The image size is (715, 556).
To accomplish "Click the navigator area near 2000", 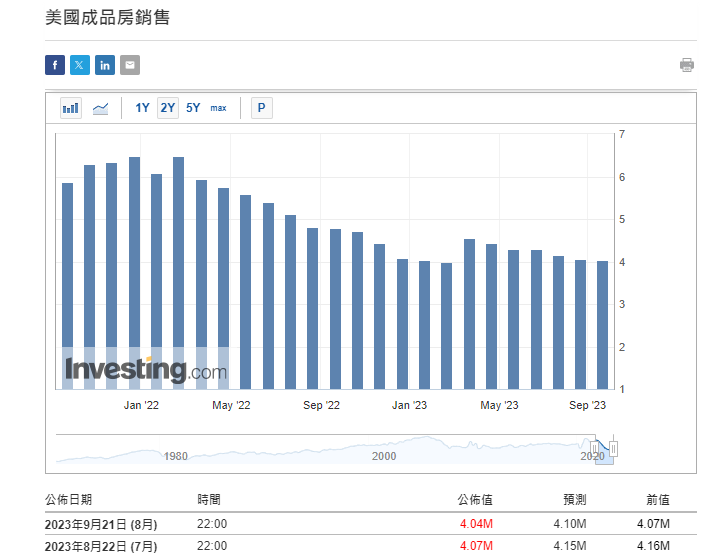I will [384, 450].
